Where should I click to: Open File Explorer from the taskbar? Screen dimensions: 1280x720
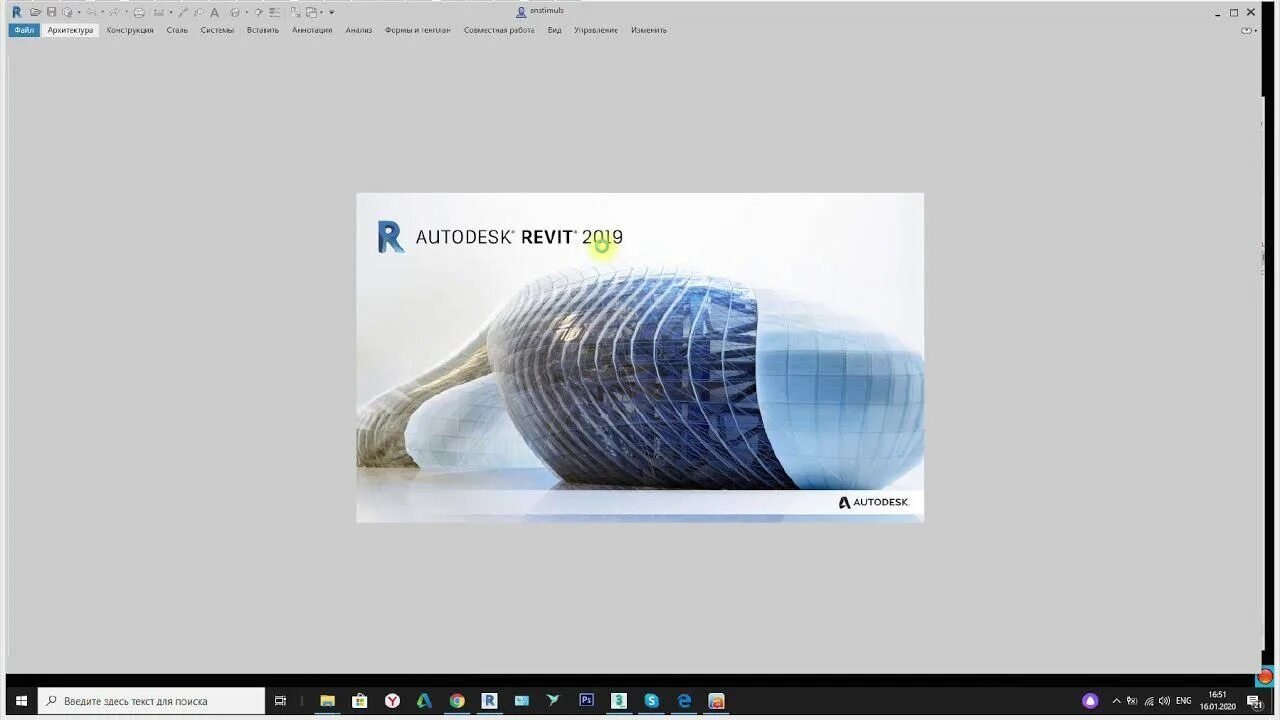(x=327, y=701)
